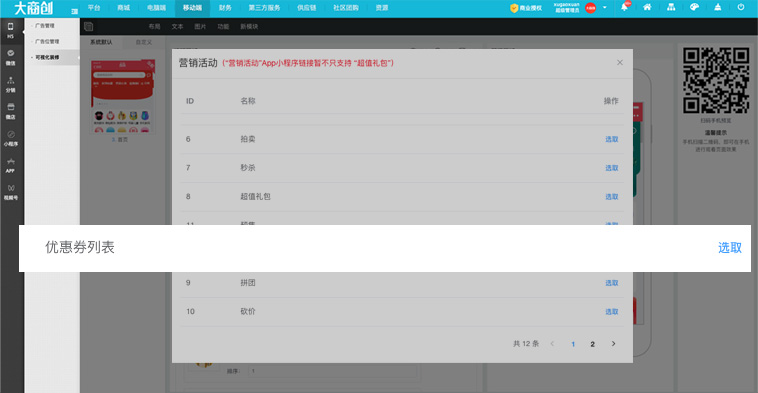Click the 优惠券列表 row name

[x=80, y=247]
